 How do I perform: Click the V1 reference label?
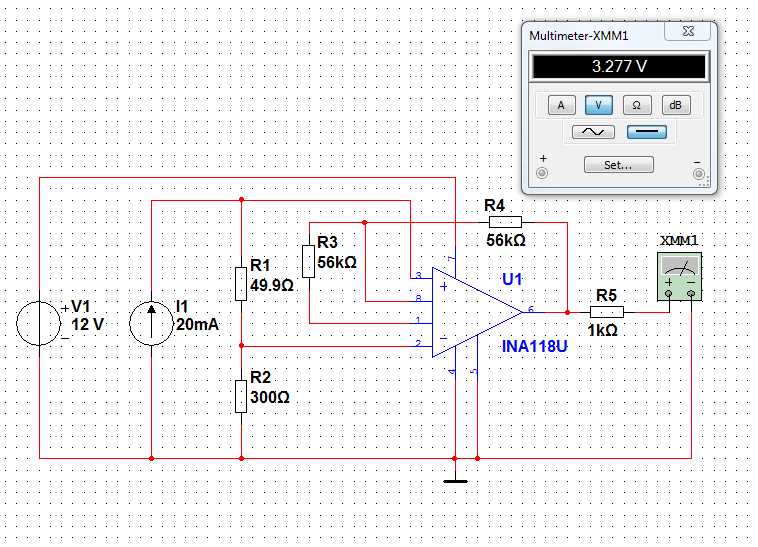click(x=81, y=306)
